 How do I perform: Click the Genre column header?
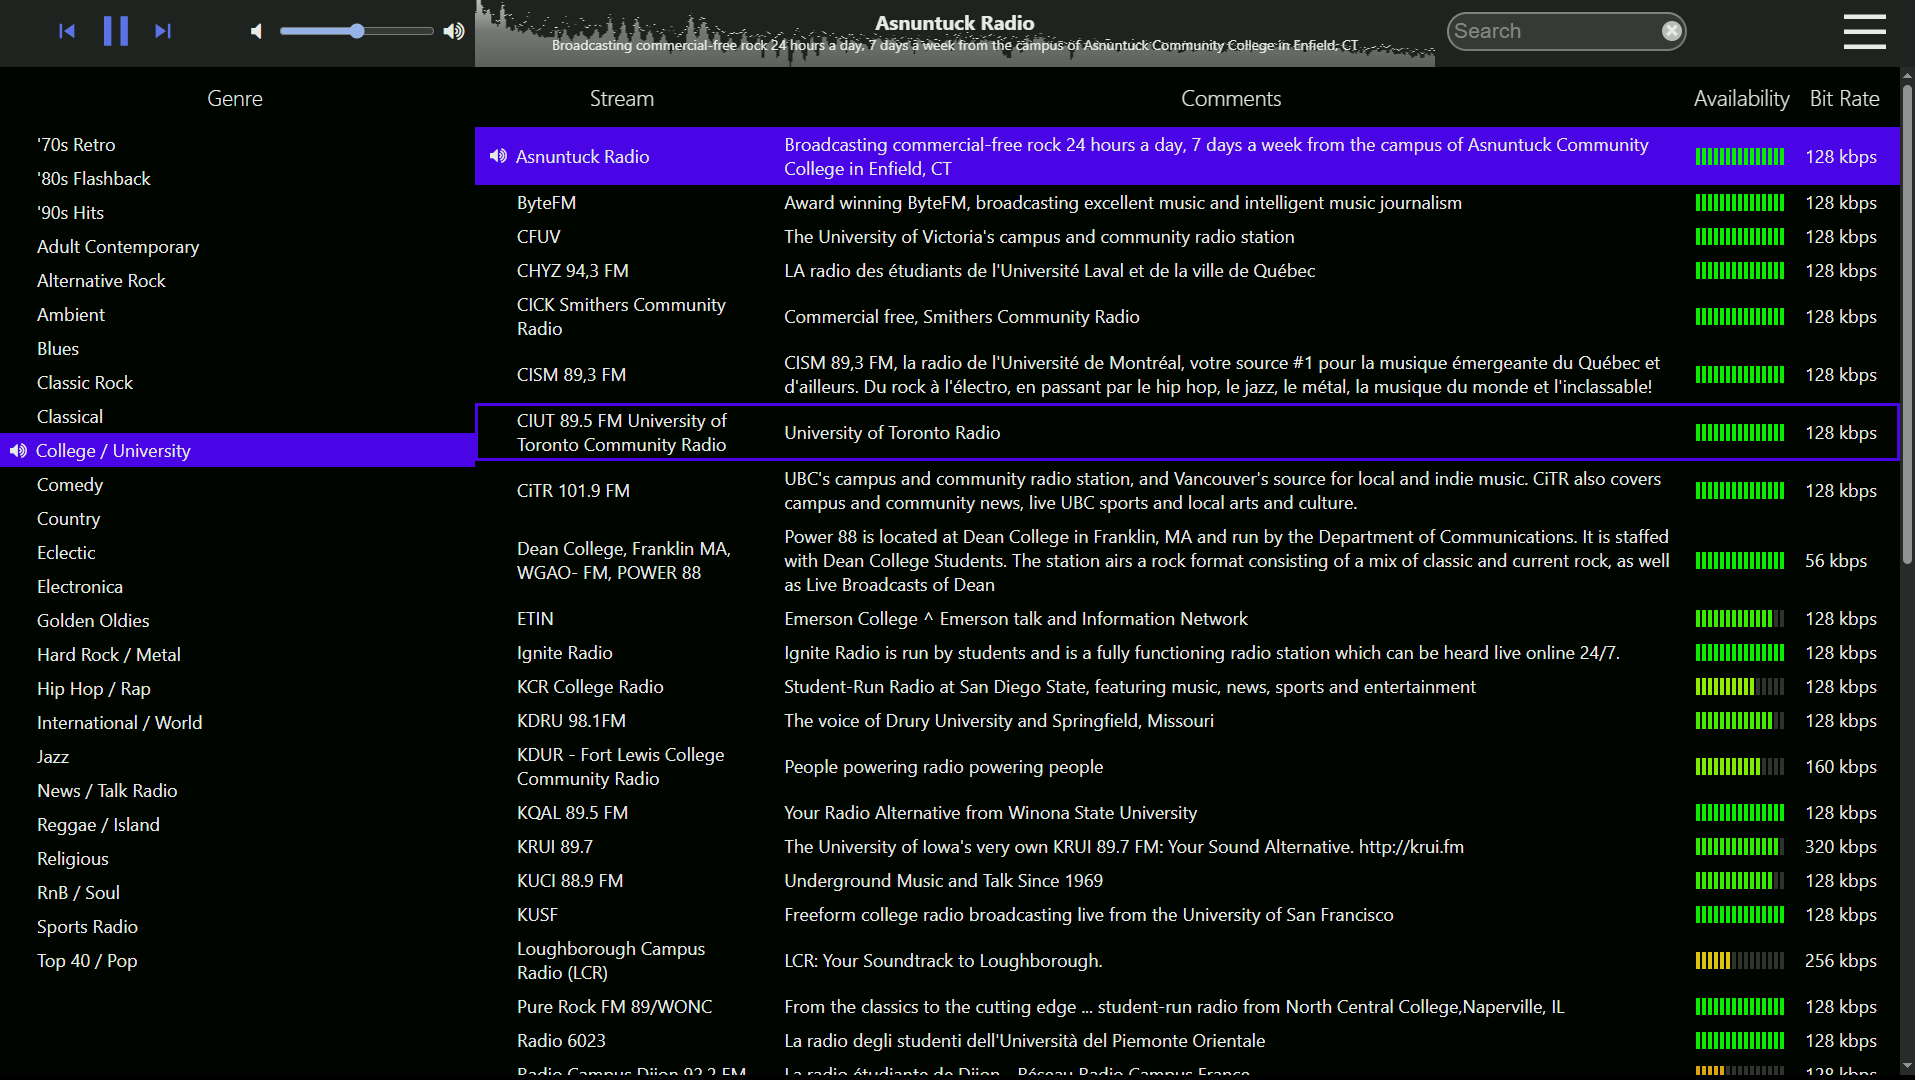click(235, 98)
